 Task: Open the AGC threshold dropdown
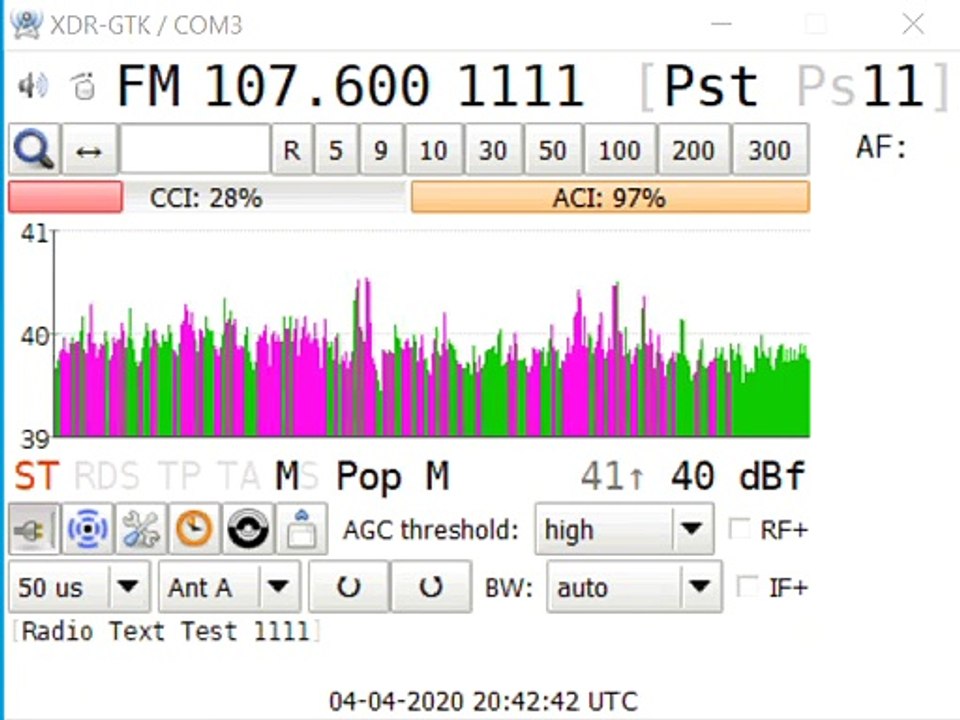point(624,529)
